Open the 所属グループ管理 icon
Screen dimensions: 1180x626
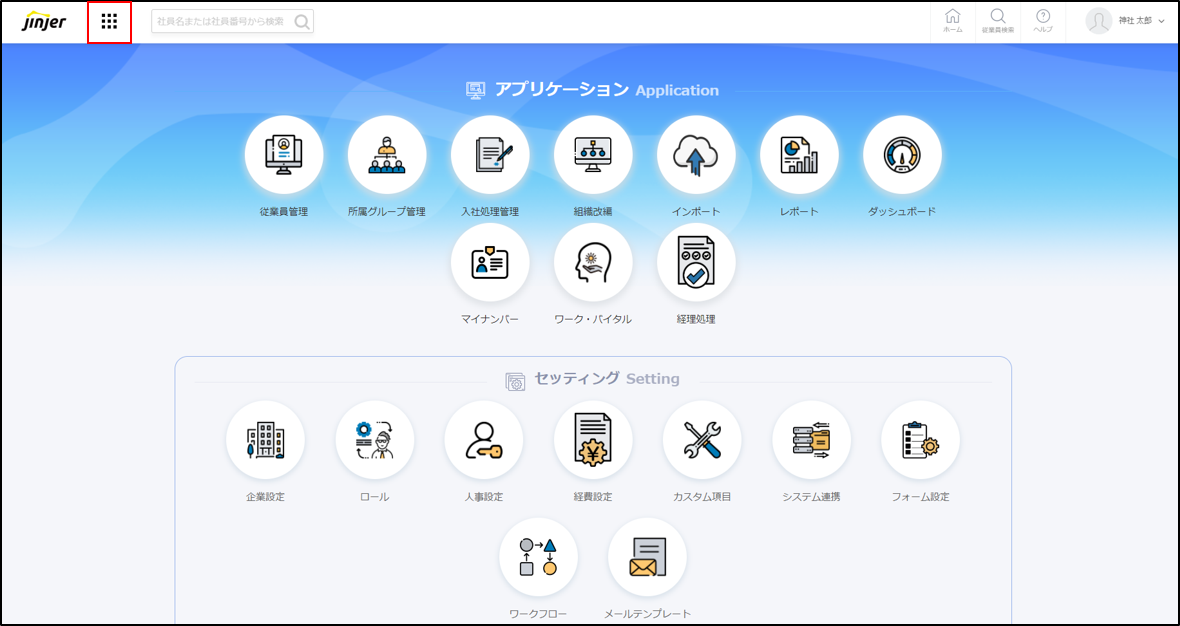point(387,154)
